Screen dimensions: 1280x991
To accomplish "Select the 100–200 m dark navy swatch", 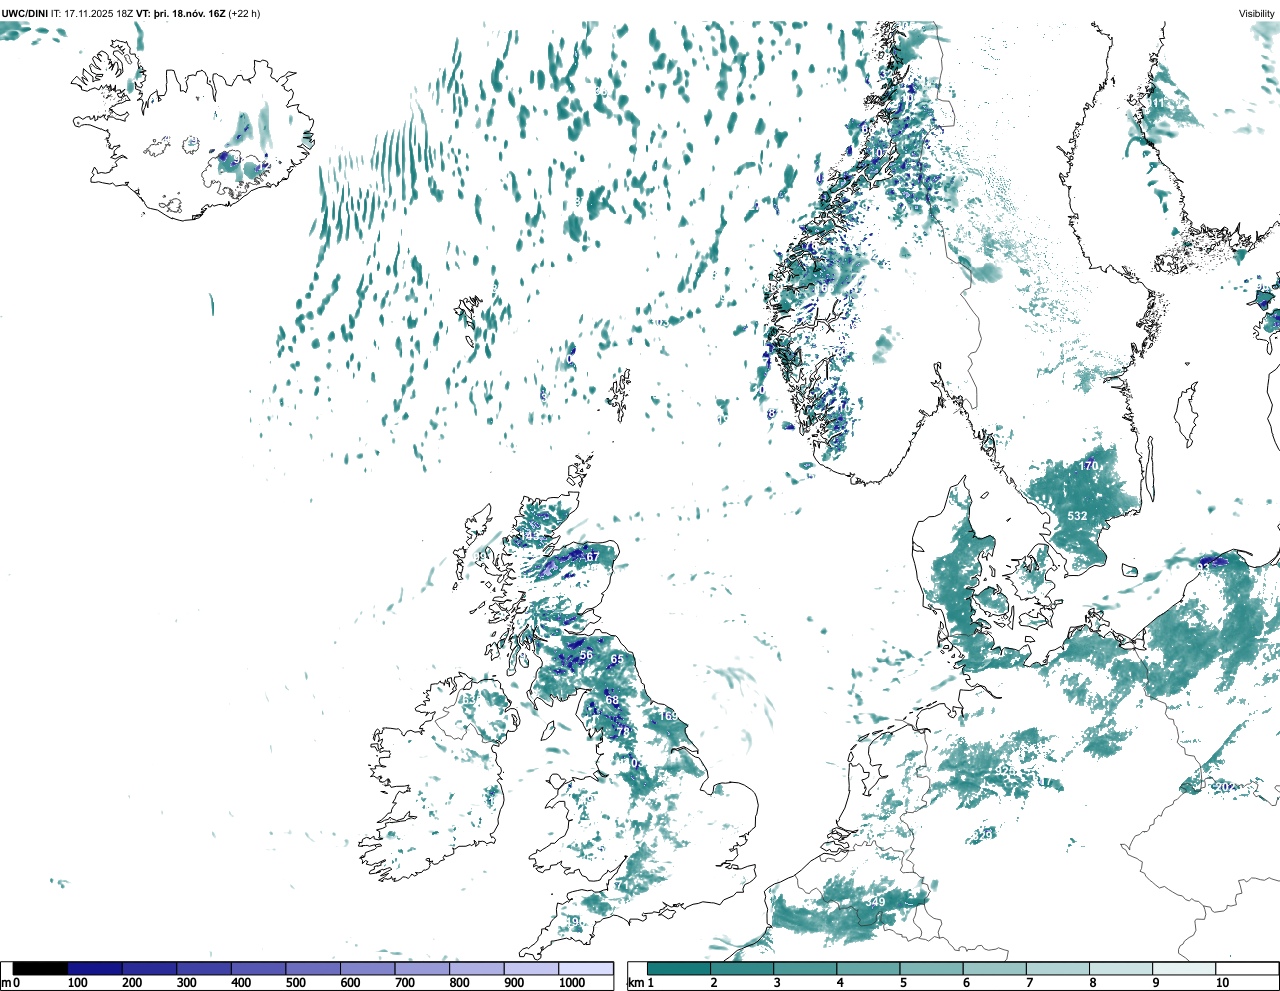I will click(95, 968).
